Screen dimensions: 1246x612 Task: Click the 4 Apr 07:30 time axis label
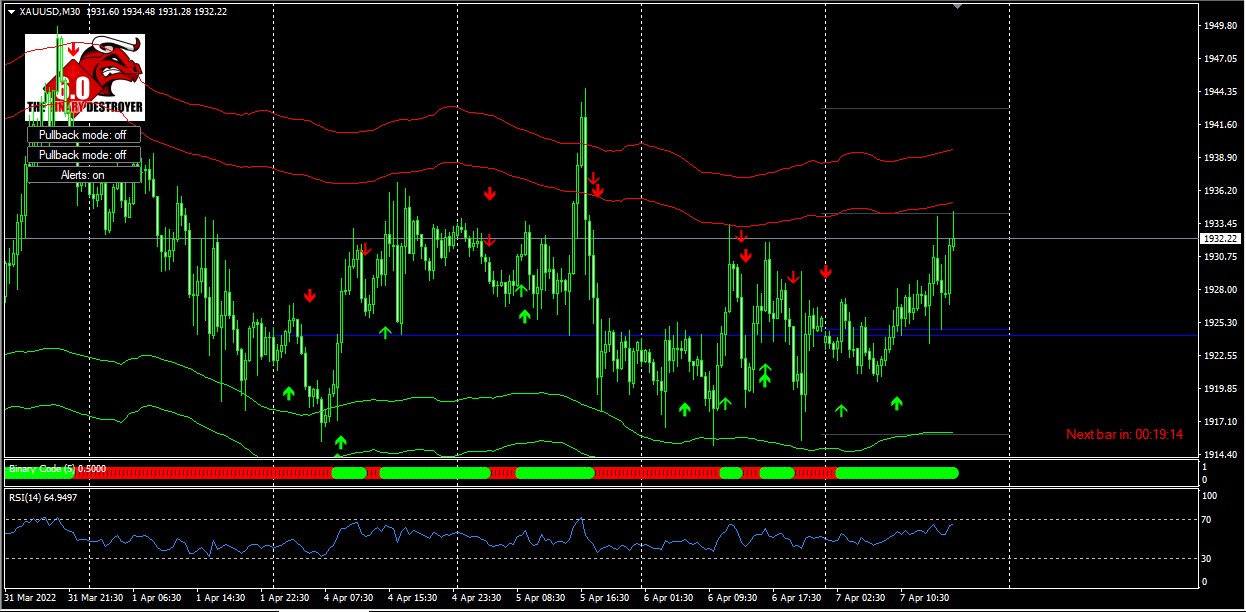coord(350,598)
